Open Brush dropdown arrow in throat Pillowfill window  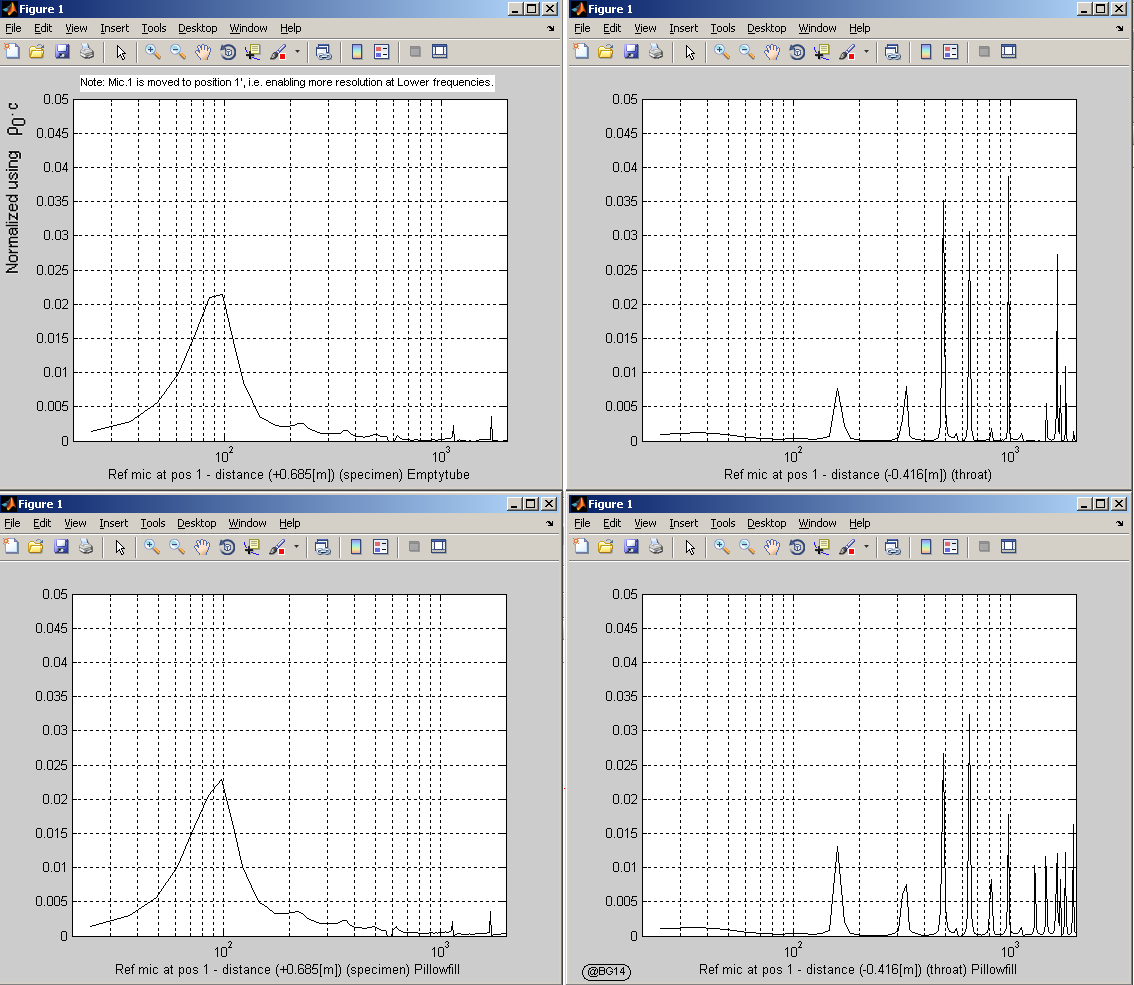[866, 547]
